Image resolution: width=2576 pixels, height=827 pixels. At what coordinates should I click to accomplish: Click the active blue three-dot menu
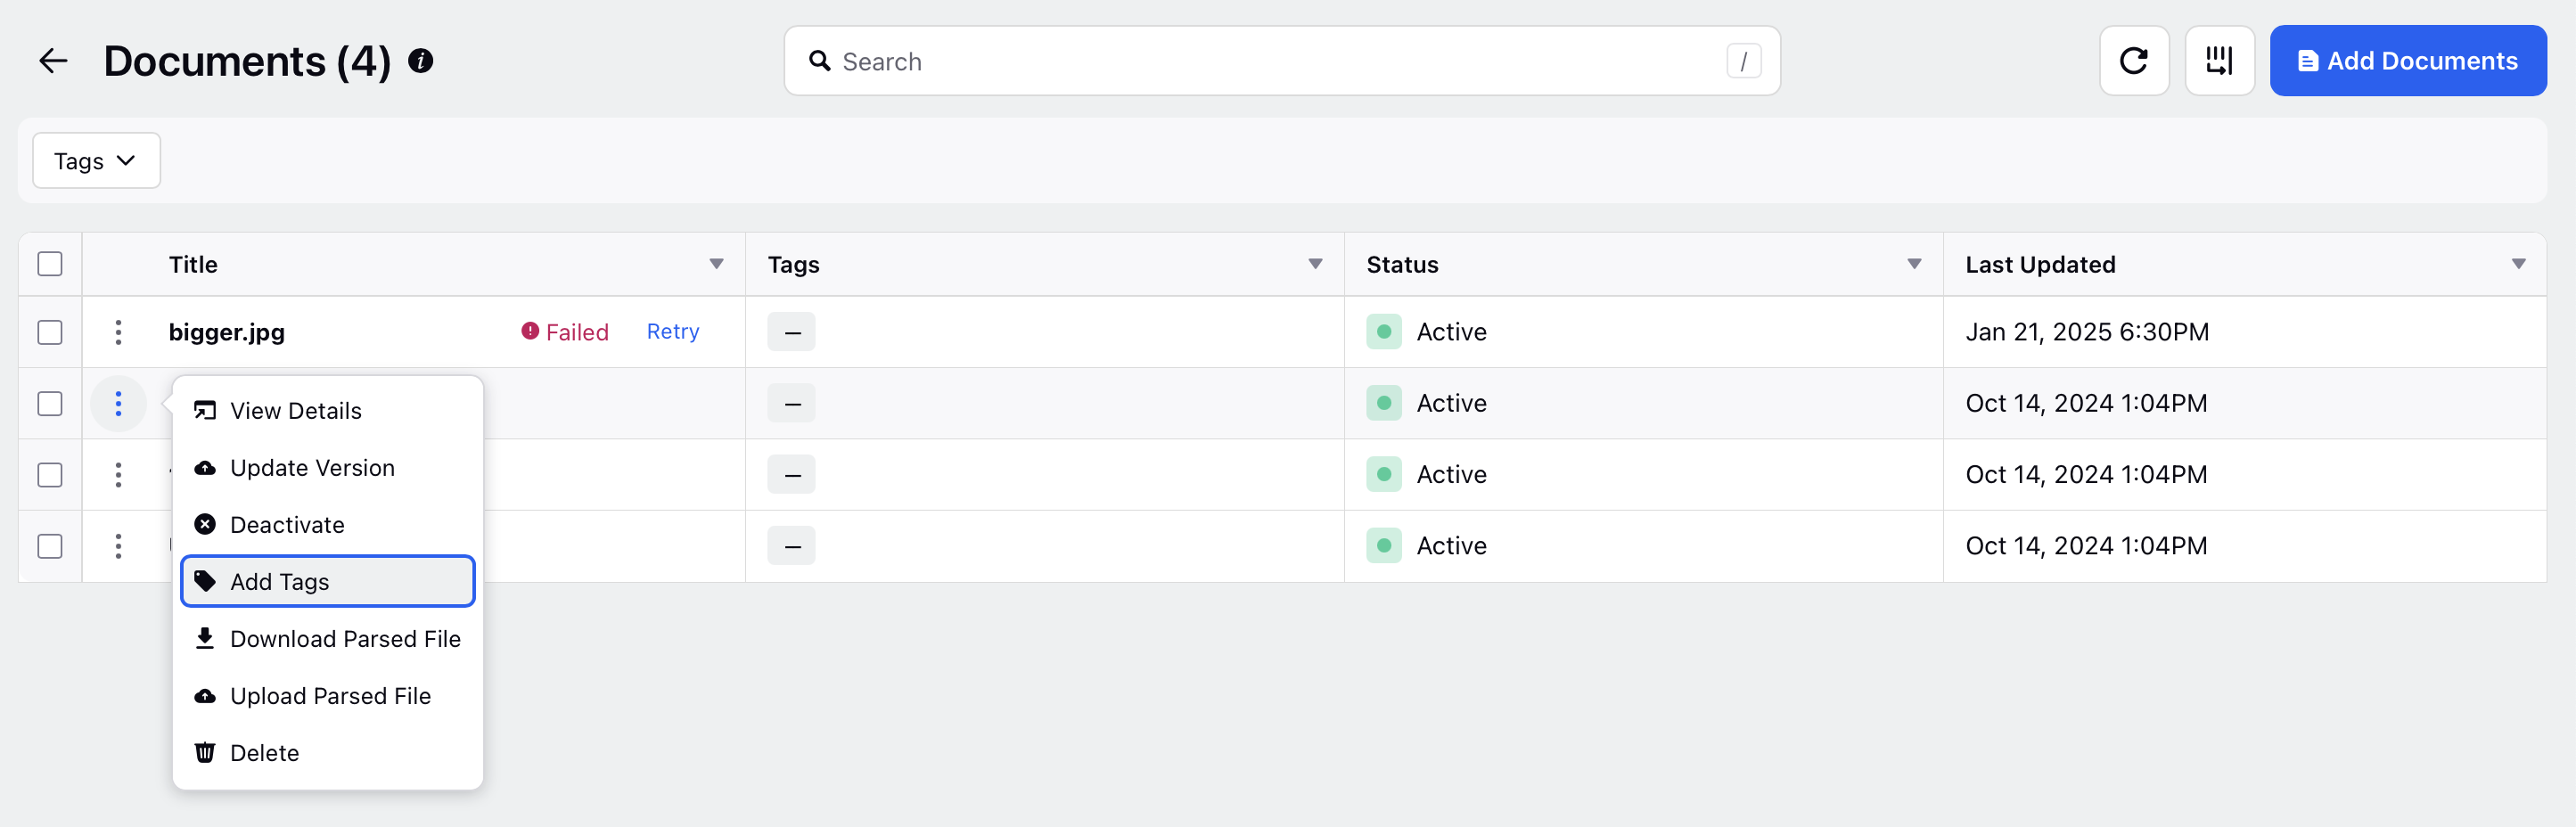(118, 403)
